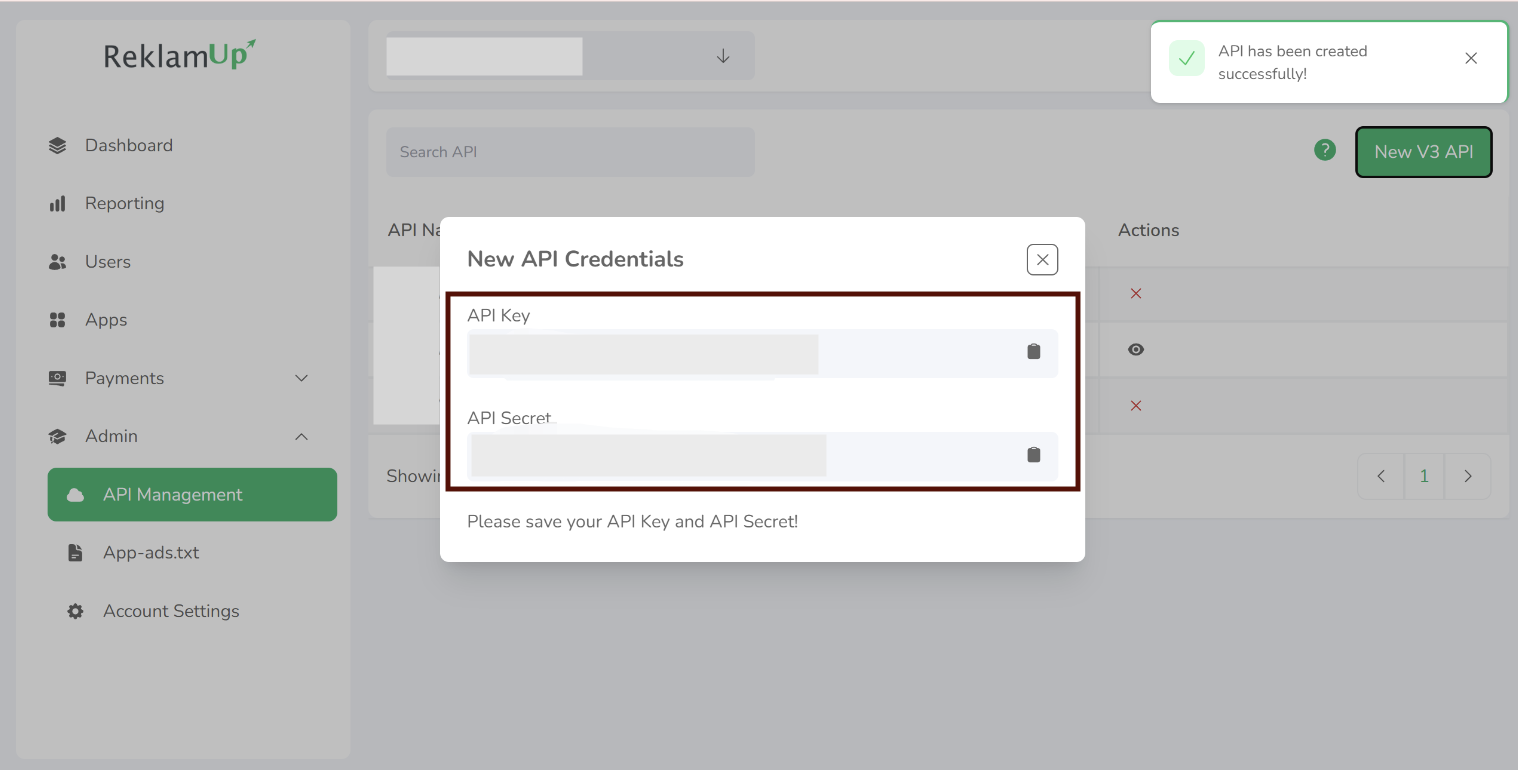Click the New V3 API button

pyautogui.click(x=1423, y=152)
